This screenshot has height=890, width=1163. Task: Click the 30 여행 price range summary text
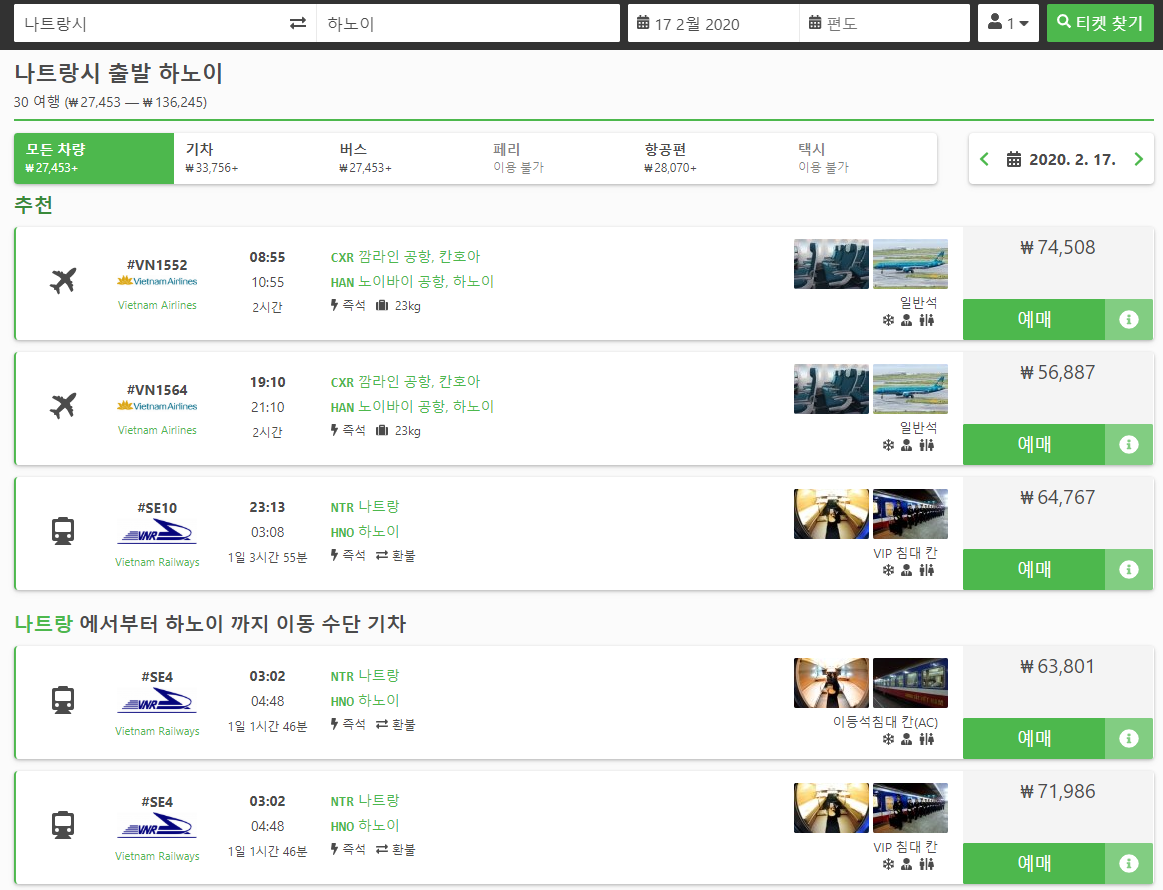111,102
